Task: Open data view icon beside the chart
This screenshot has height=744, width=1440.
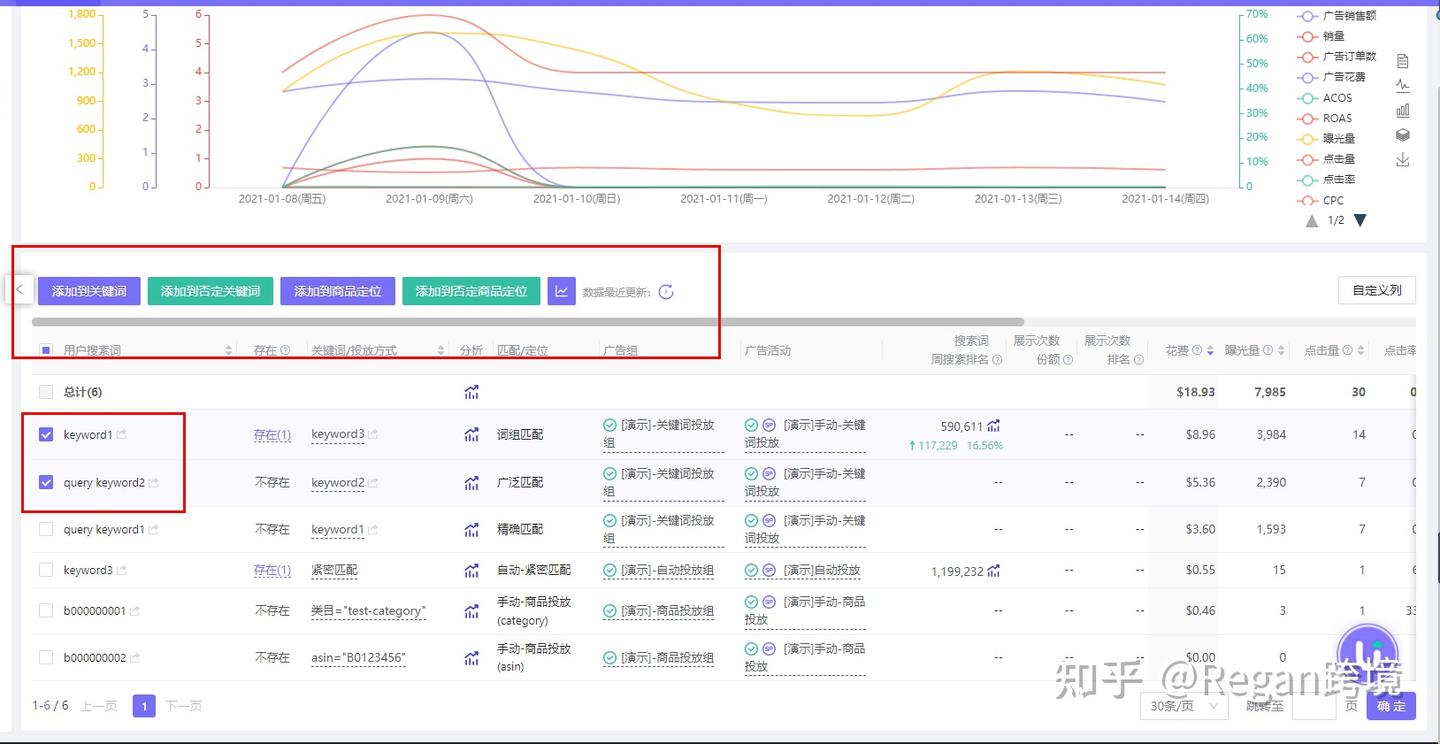Action: tap(1403, 61)
